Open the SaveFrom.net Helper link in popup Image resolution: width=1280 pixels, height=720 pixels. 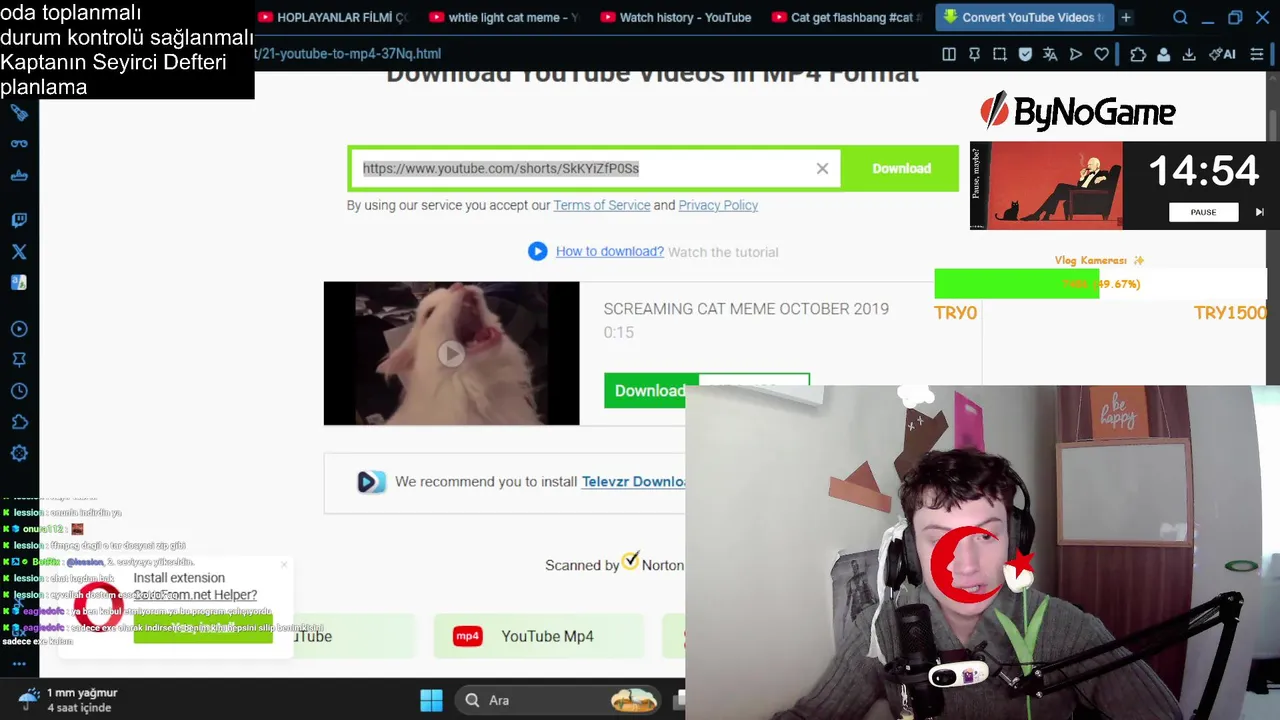(x=195, y=595)
